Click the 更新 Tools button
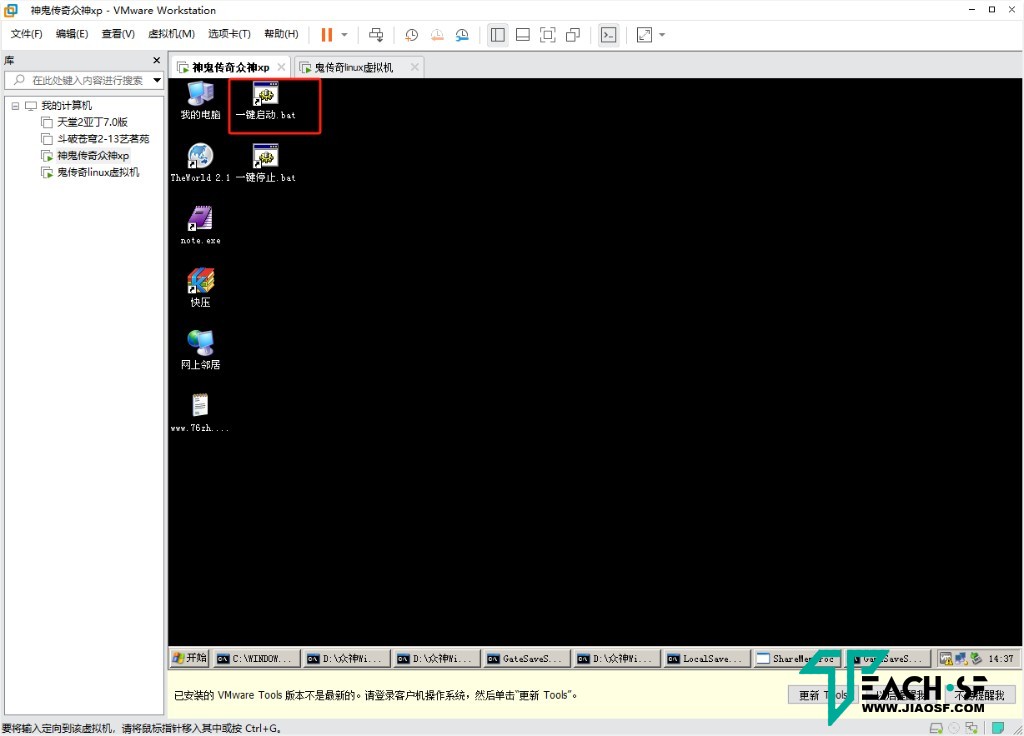The height and width of the screenshot is (736, 1024). tap(823, 695)
